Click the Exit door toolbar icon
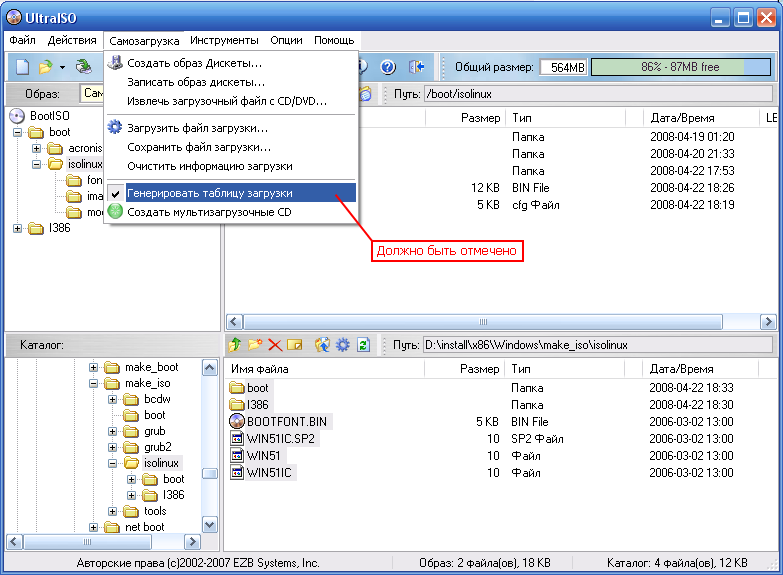 tap(416, 67)
